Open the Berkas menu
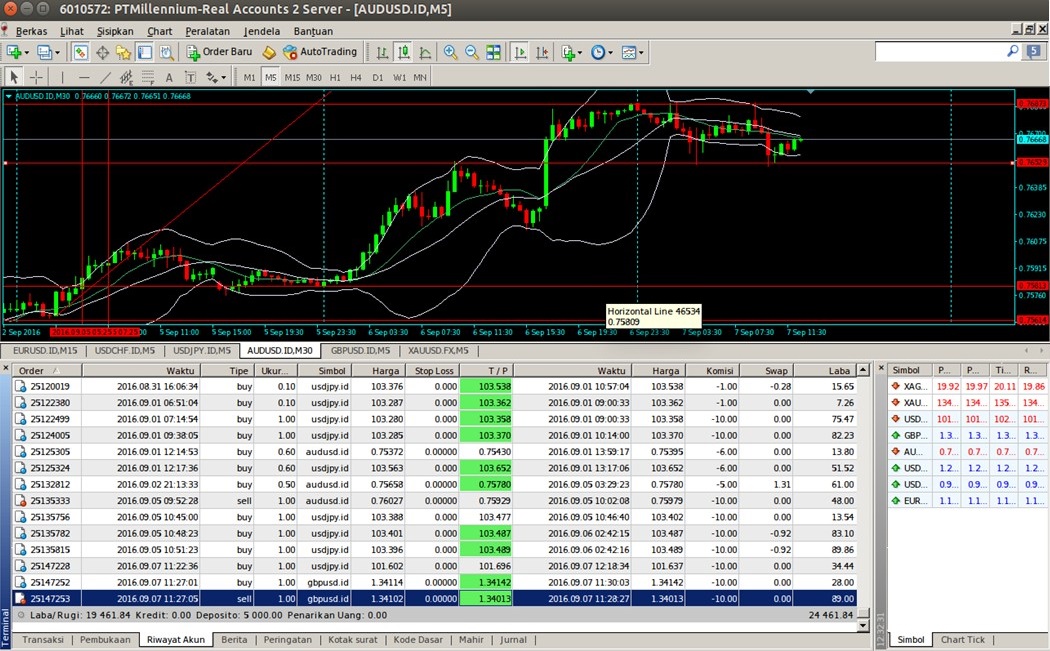The image size is (1050, 651). pos(31,31)
